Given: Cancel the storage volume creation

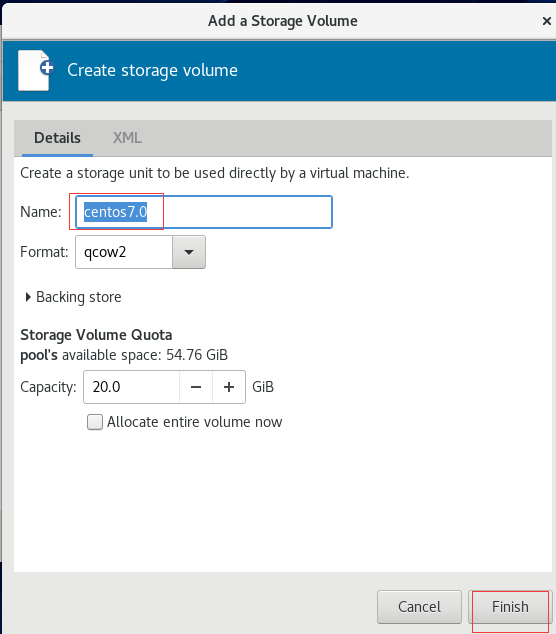Looking at the screenshot, I should pos(419,607).
